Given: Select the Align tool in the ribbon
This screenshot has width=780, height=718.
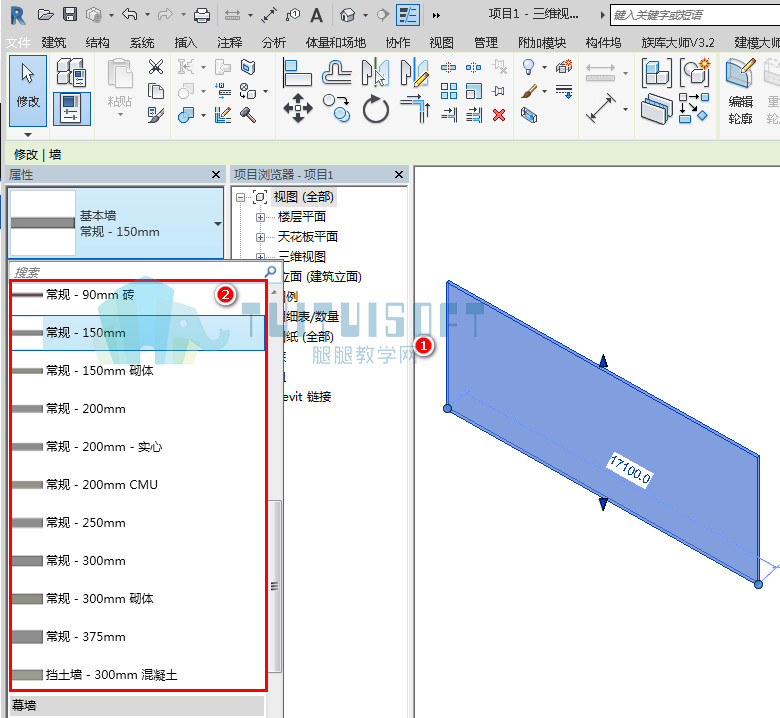Looking at the screenshot, I should [x=297, y=73].
